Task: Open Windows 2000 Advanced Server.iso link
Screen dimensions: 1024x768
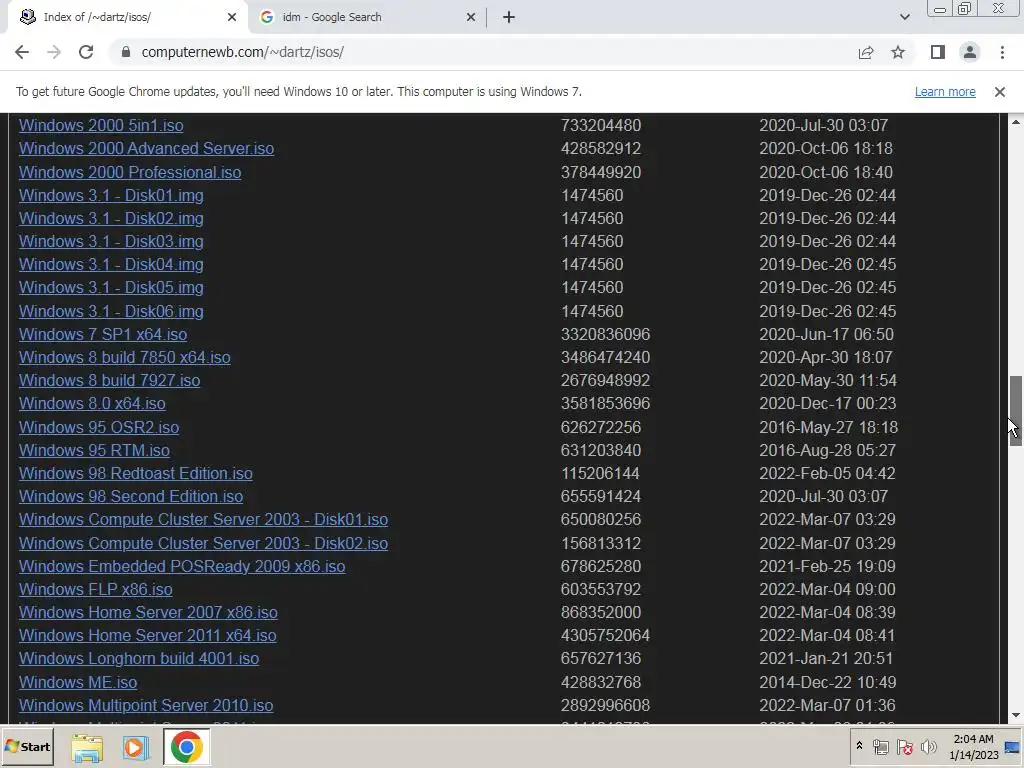Action: coord(146,149)
